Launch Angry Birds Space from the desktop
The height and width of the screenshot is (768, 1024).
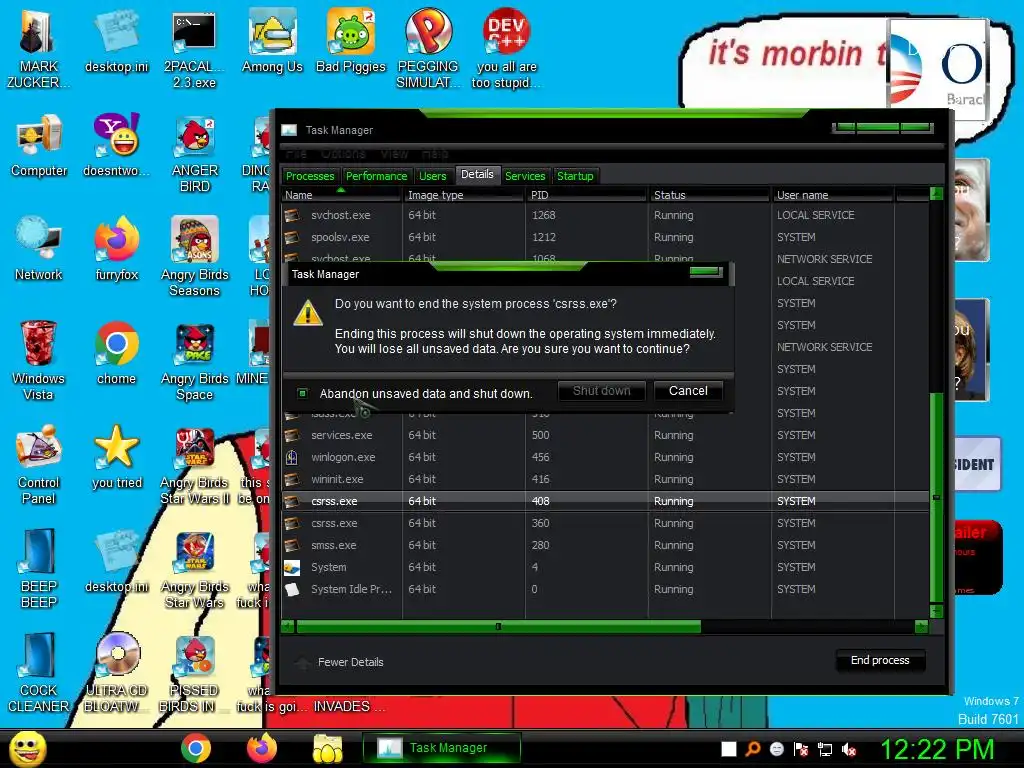coord(195,360)
